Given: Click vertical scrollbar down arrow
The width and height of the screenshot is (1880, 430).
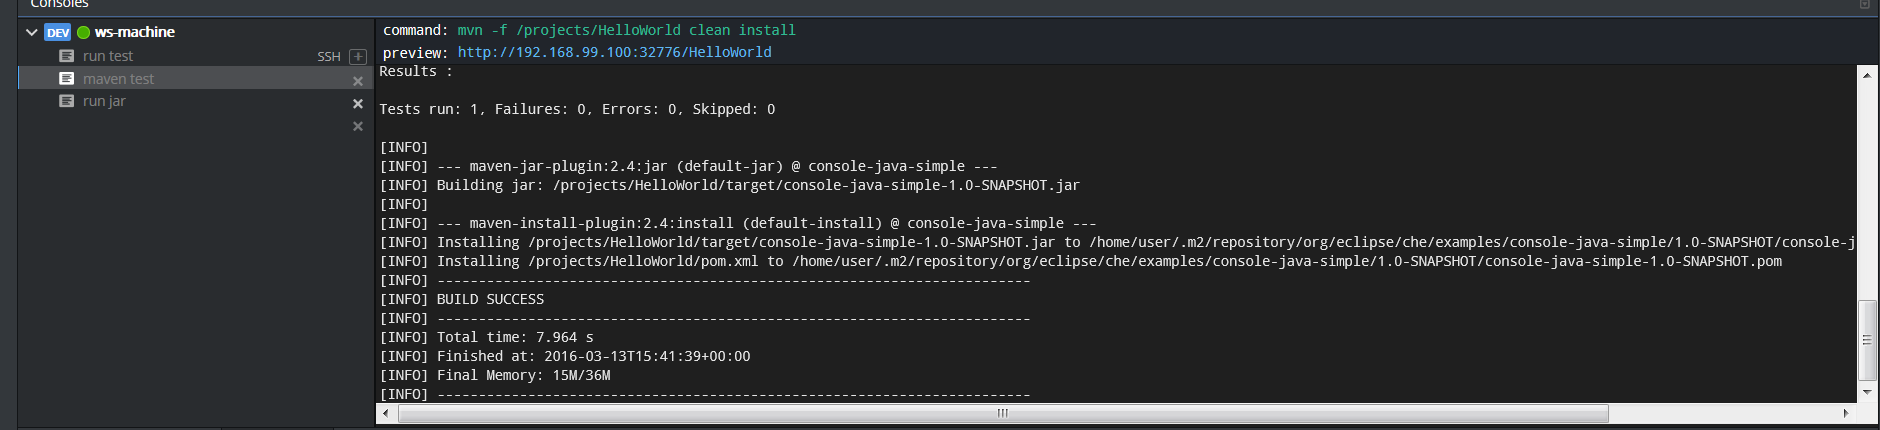Looking at the screenshot, I should 1866,393.
